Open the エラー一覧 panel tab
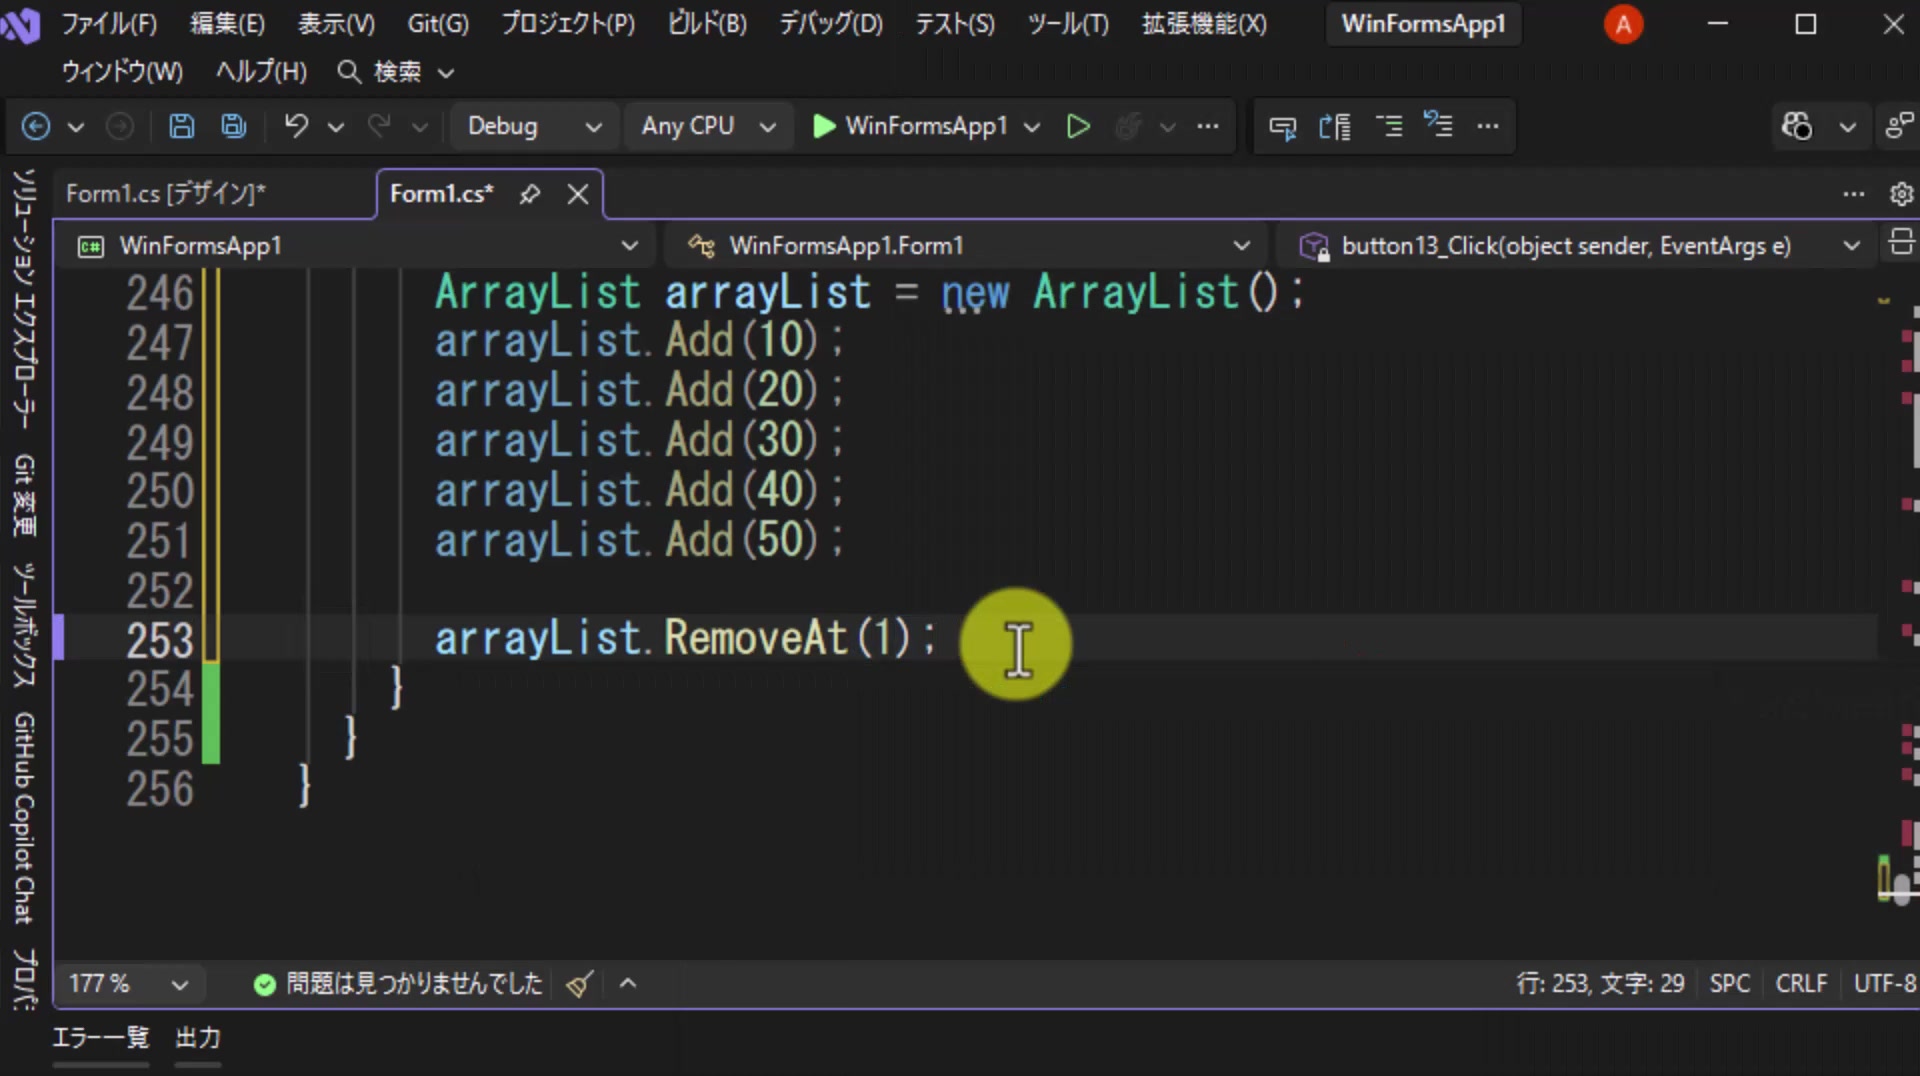The width and height of the screenshot is (1920, 1076). [101, 1038]
